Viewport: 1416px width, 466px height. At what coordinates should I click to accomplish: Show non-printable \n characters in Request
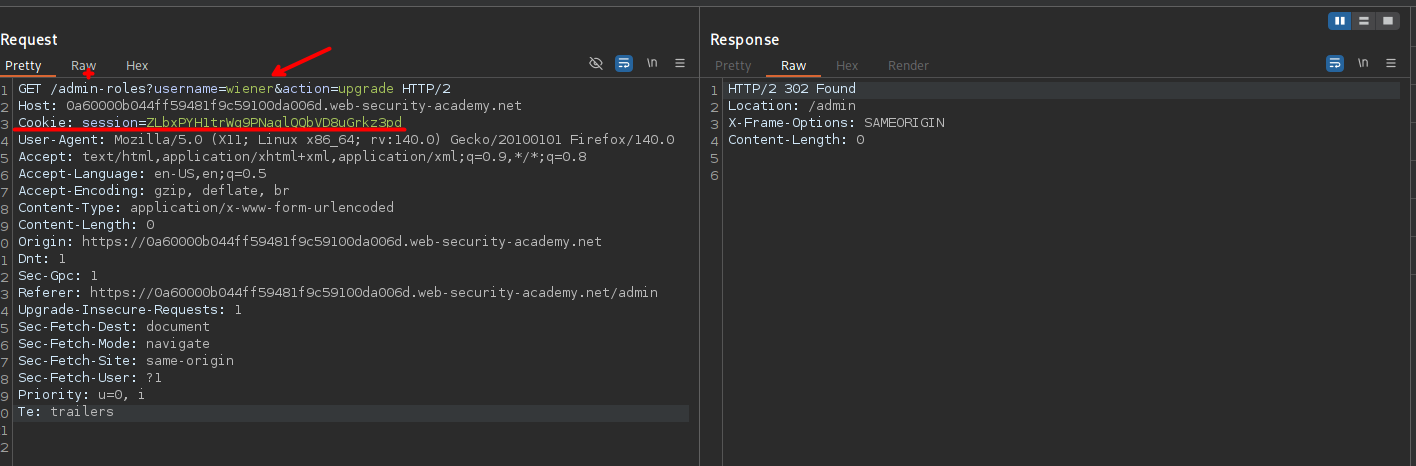[652, 63]
